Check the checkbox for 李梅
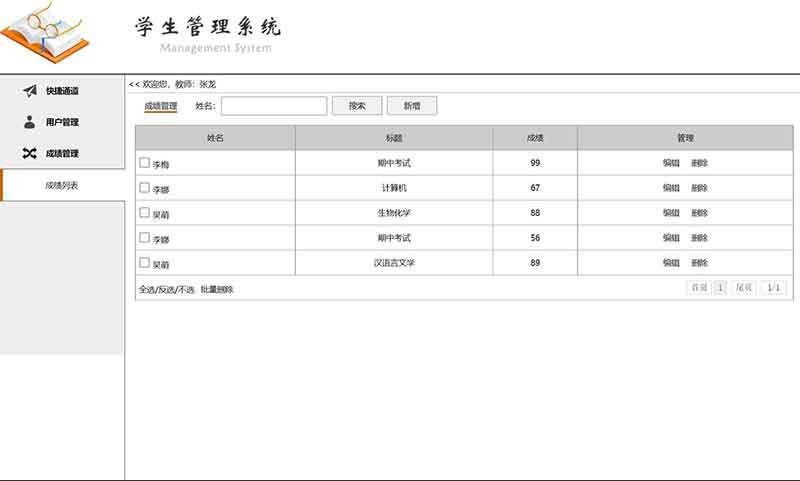This screenshot has height=481, width=800. (x=144, y=162)
